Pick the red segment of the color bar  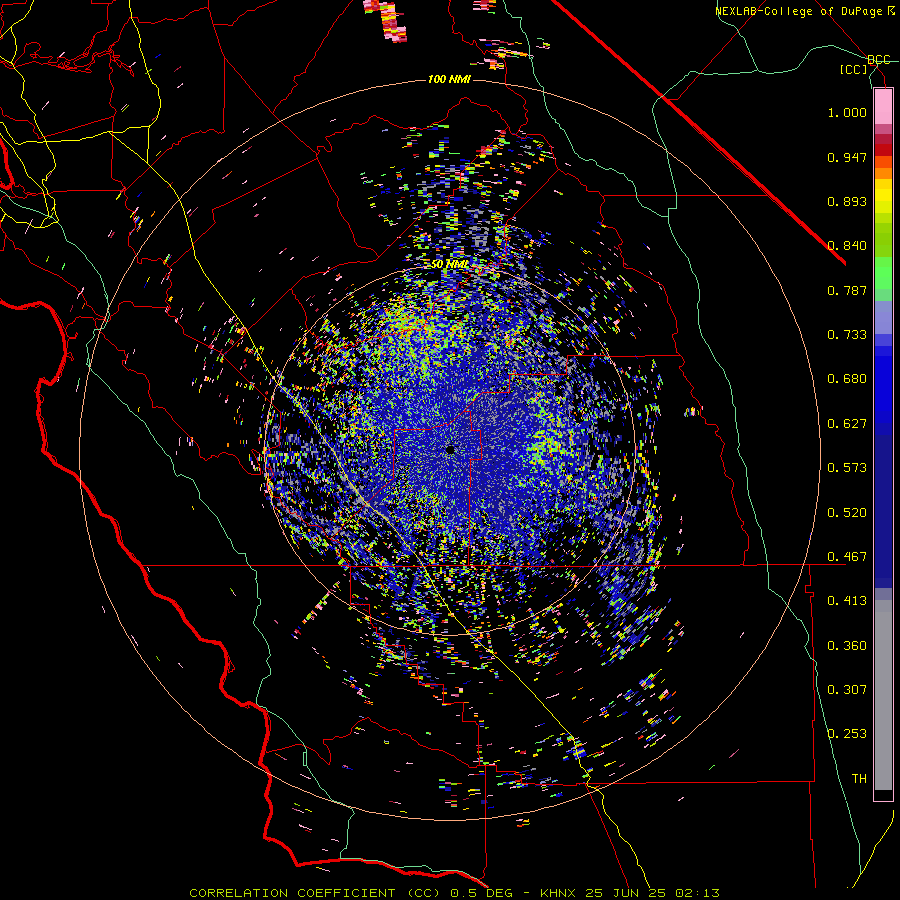[883, 150]
